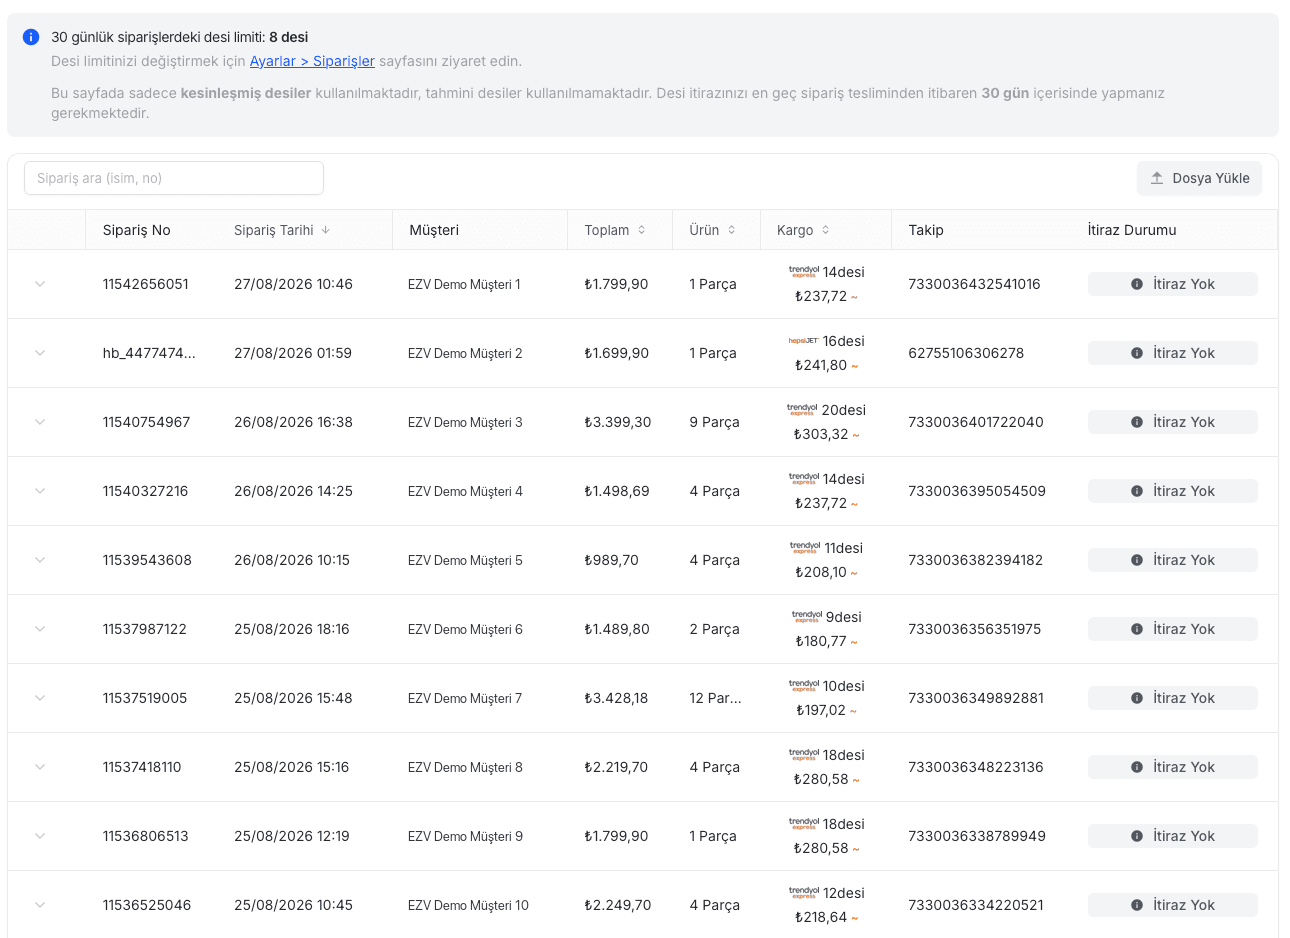Click upload icon on Dosya Yükle button
The height and width of the screenshot is (938, 1290).
(1157, 178)
